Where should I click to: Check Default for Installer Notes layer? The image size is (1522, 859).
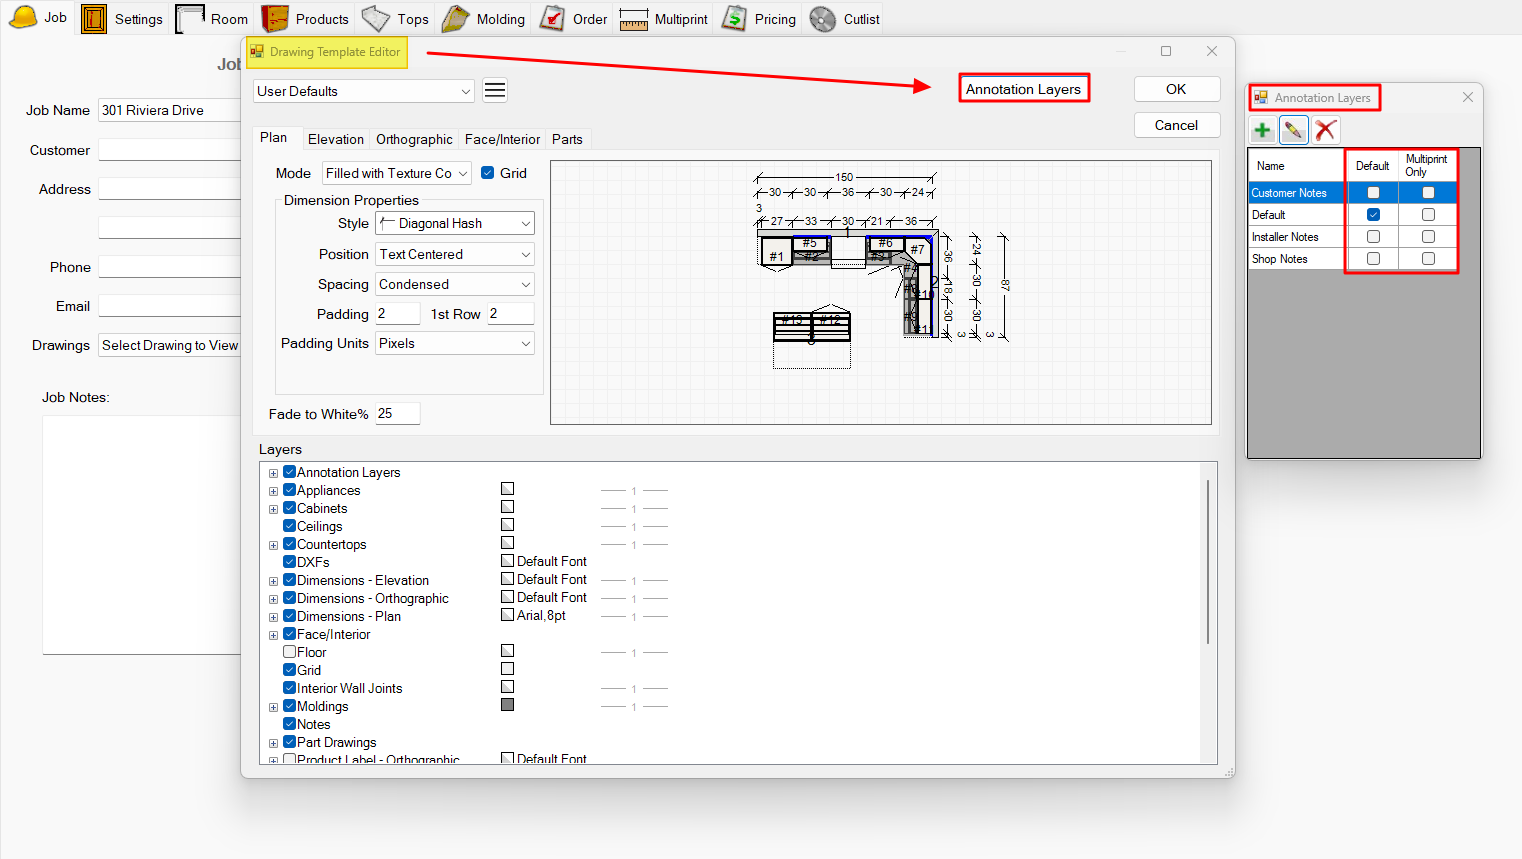[x=1373, y=237]
